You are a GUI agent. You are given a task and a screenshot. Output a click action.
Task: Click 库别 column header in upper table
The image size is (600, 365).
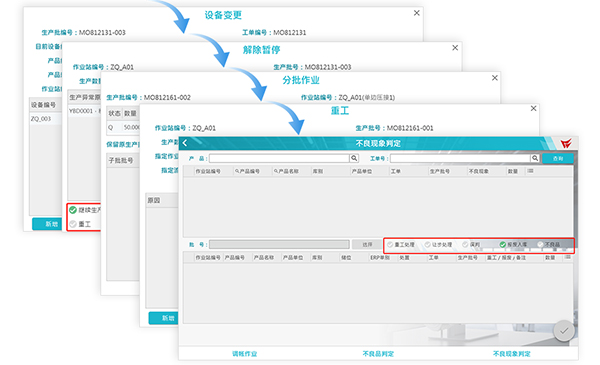(x=318, y=171)
